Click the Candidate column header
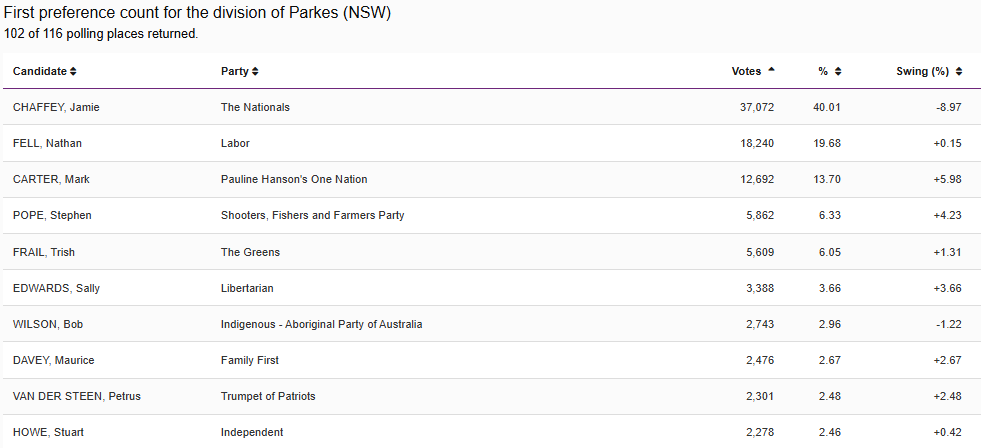 click(x=40, y=72)
